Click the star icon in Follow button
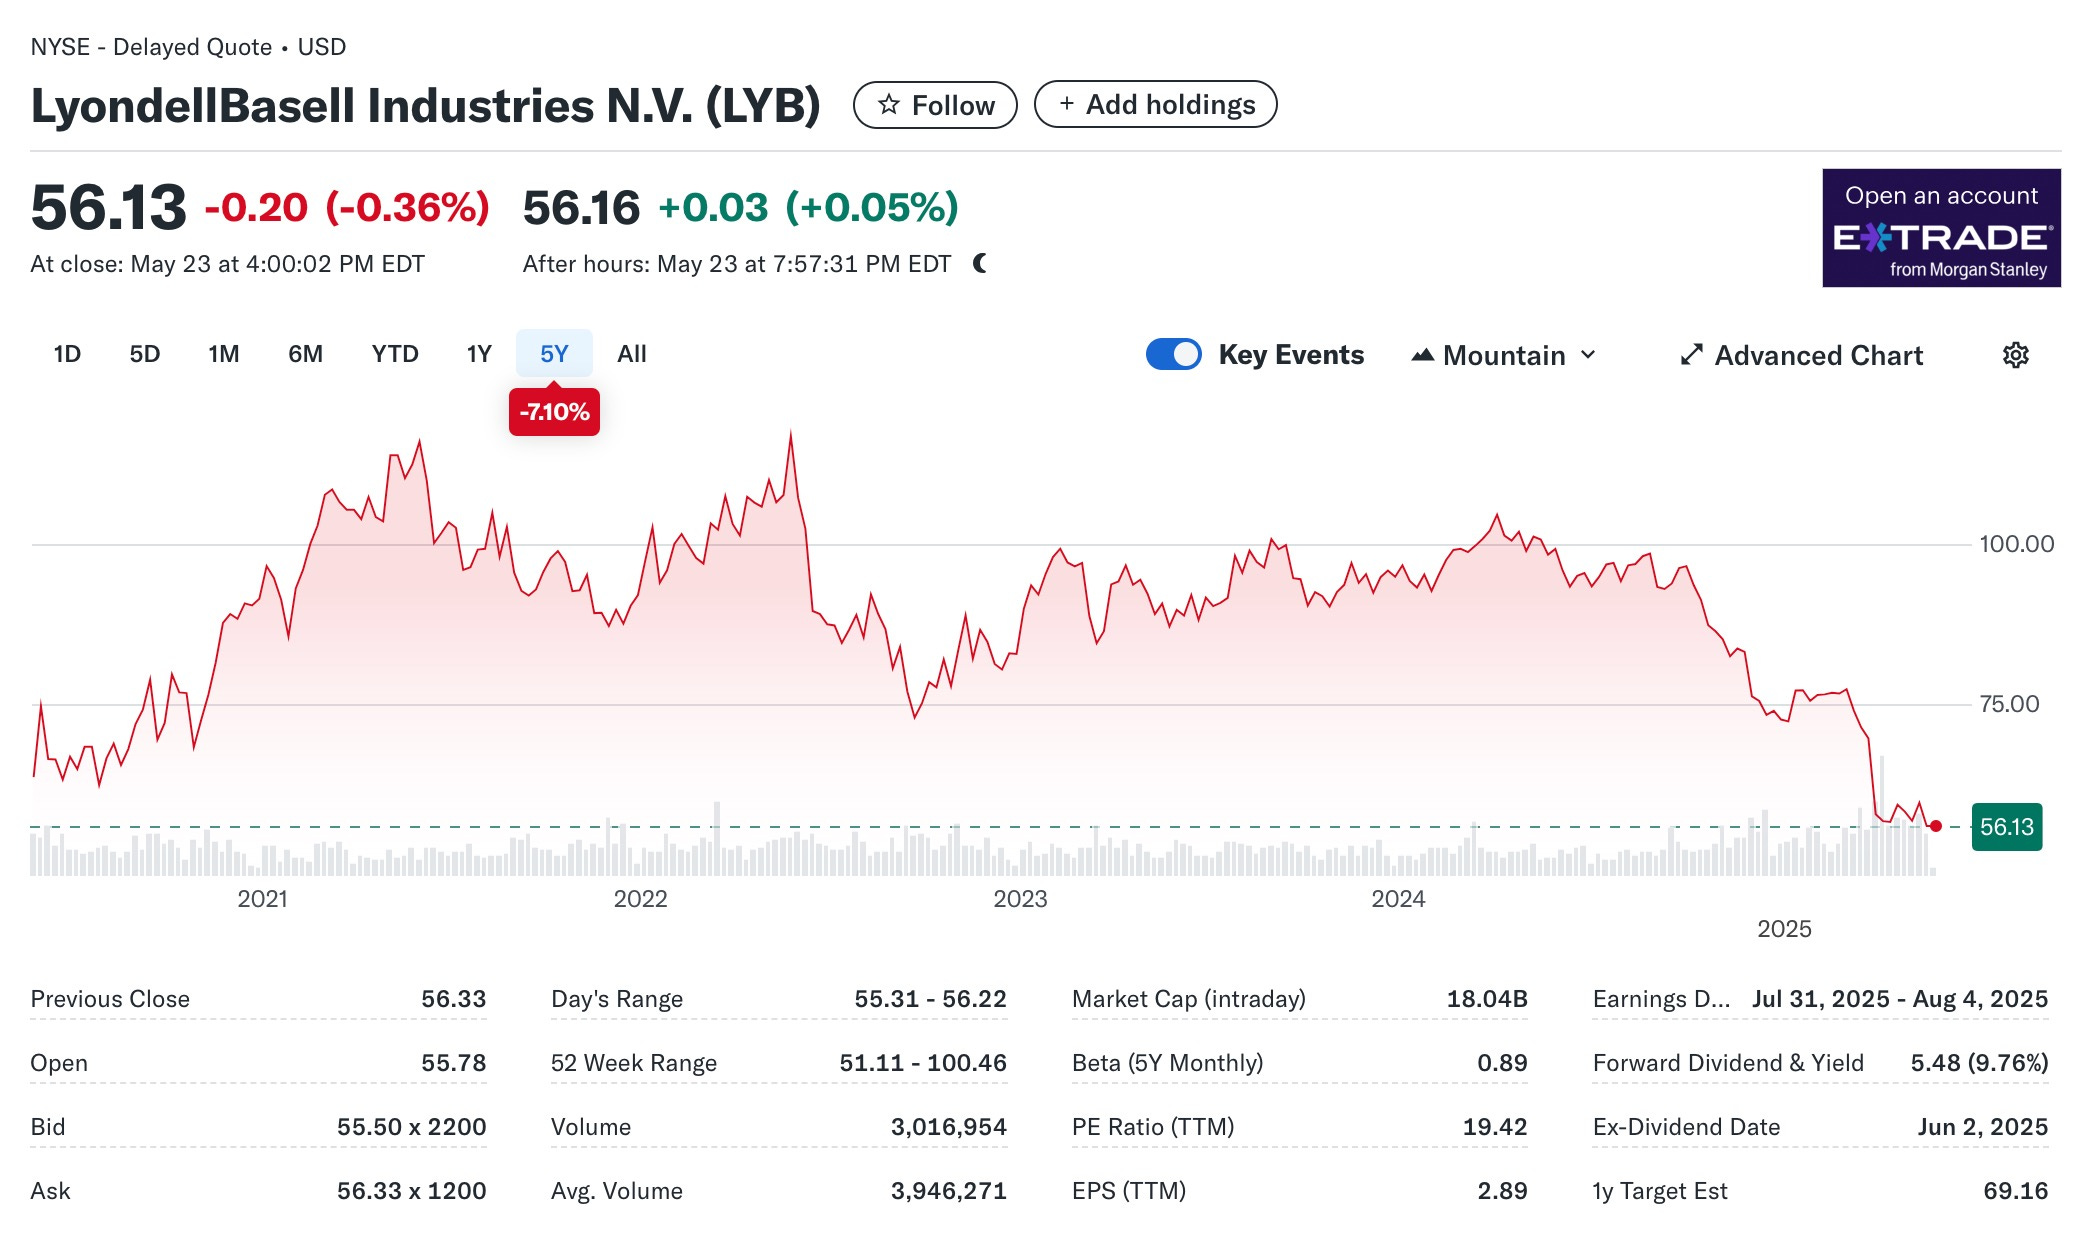2100x1234 pixels. [889, 104]
